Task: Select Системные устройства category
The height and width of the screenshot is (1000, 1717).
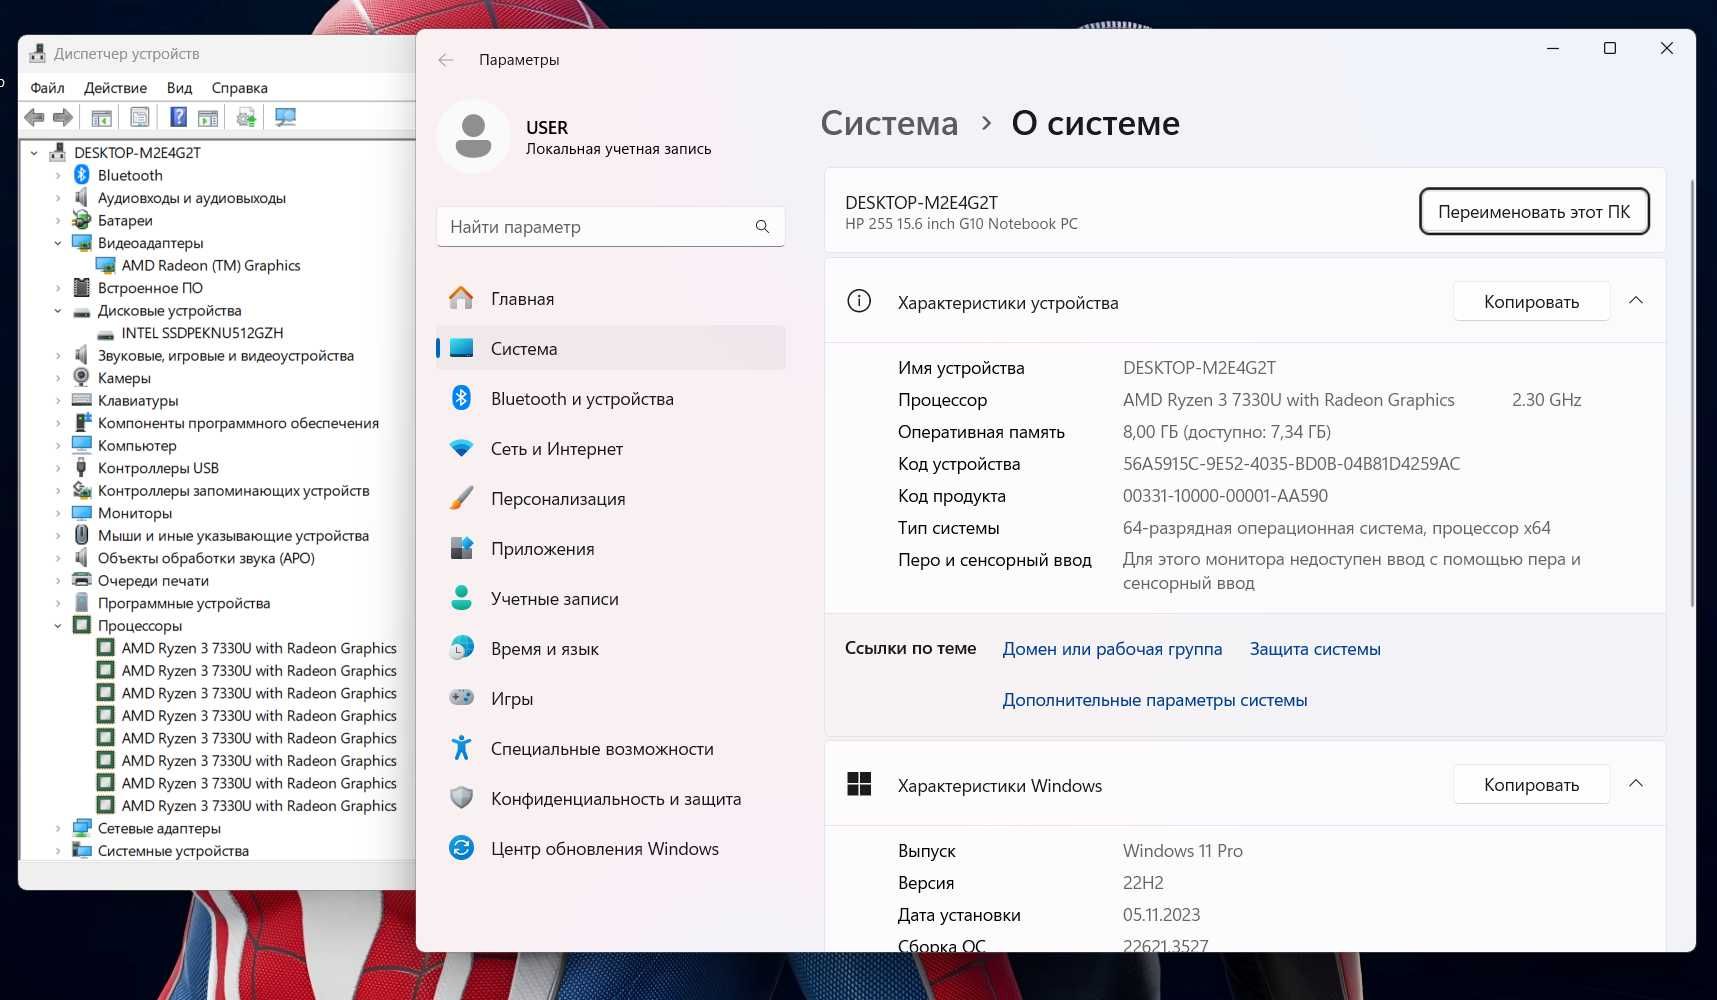Action: click(173, 851)
